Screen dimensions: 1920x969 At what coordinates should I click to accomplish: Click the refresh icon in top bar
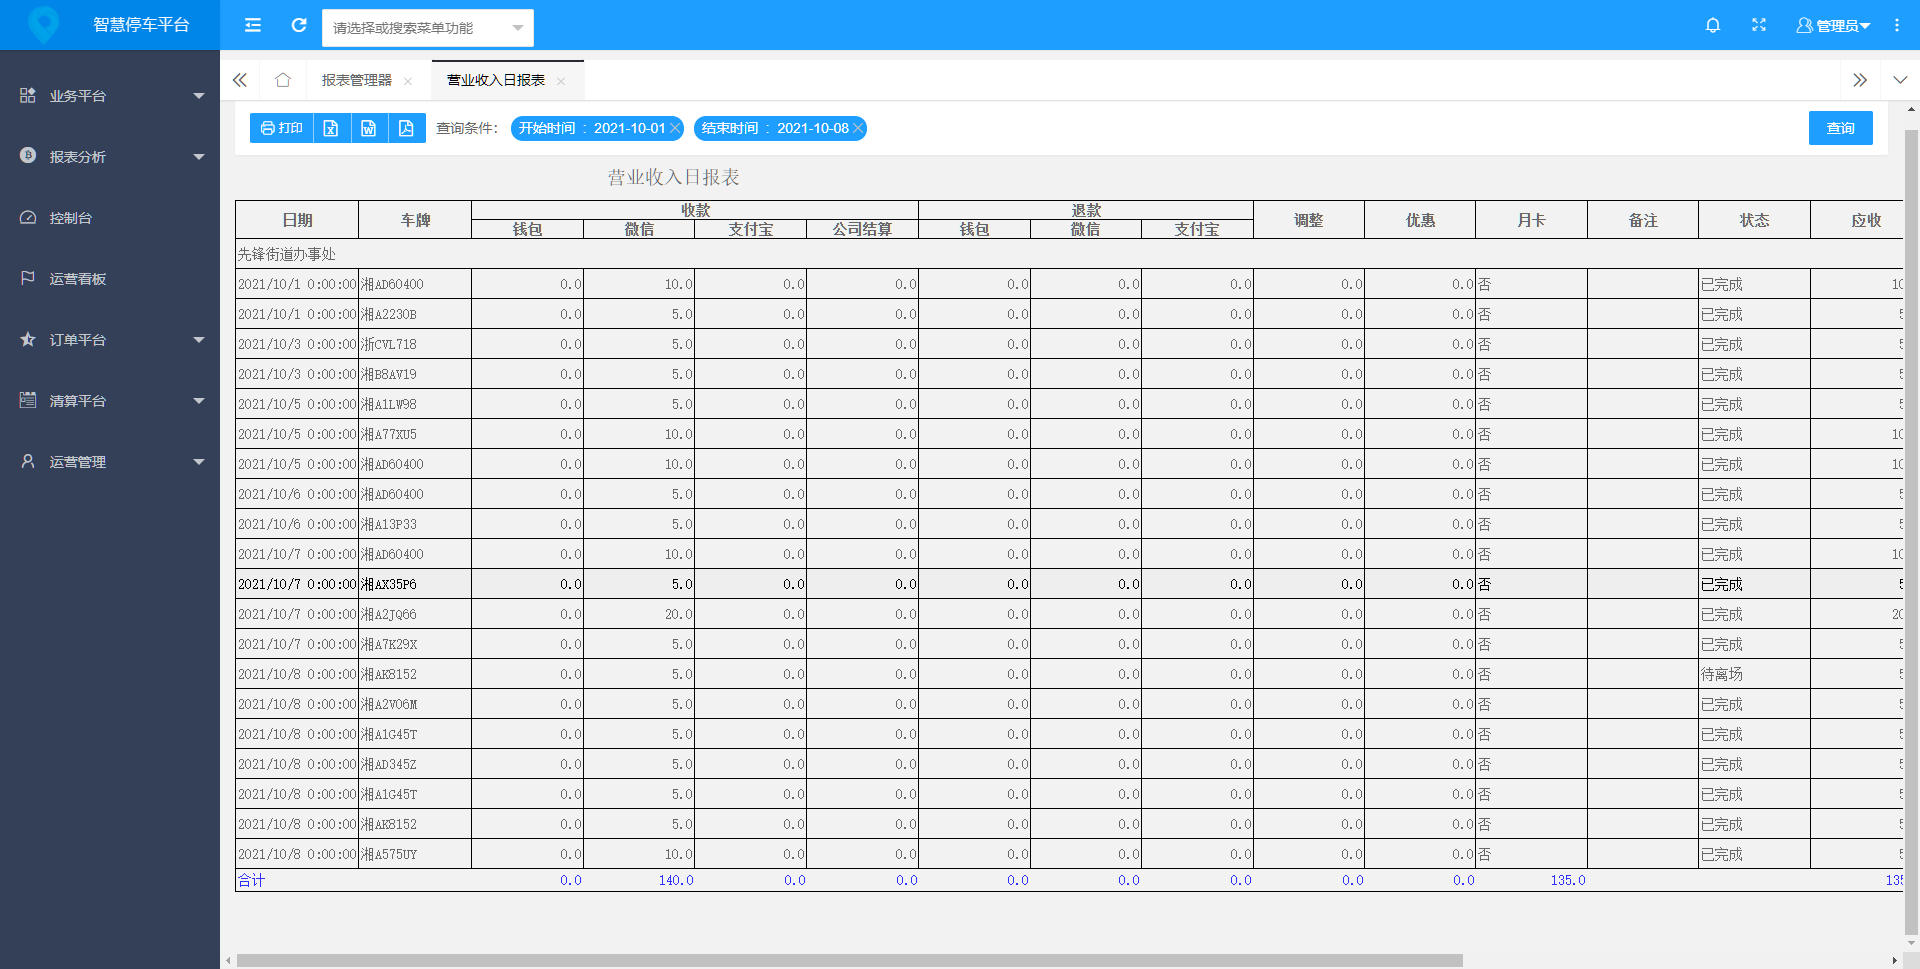[298, 25]
